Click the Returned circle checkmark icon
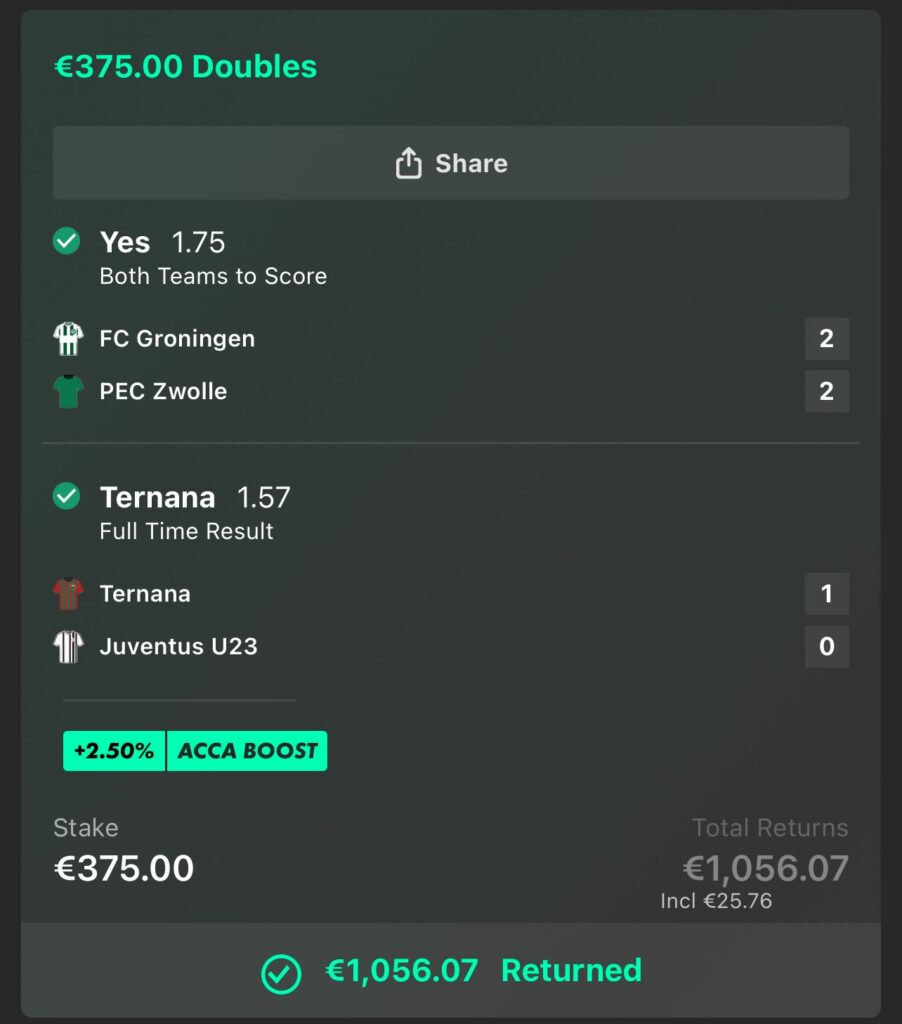Viewport: 902px width, 1024px height. pyautogui.click(x=280, y=972)
